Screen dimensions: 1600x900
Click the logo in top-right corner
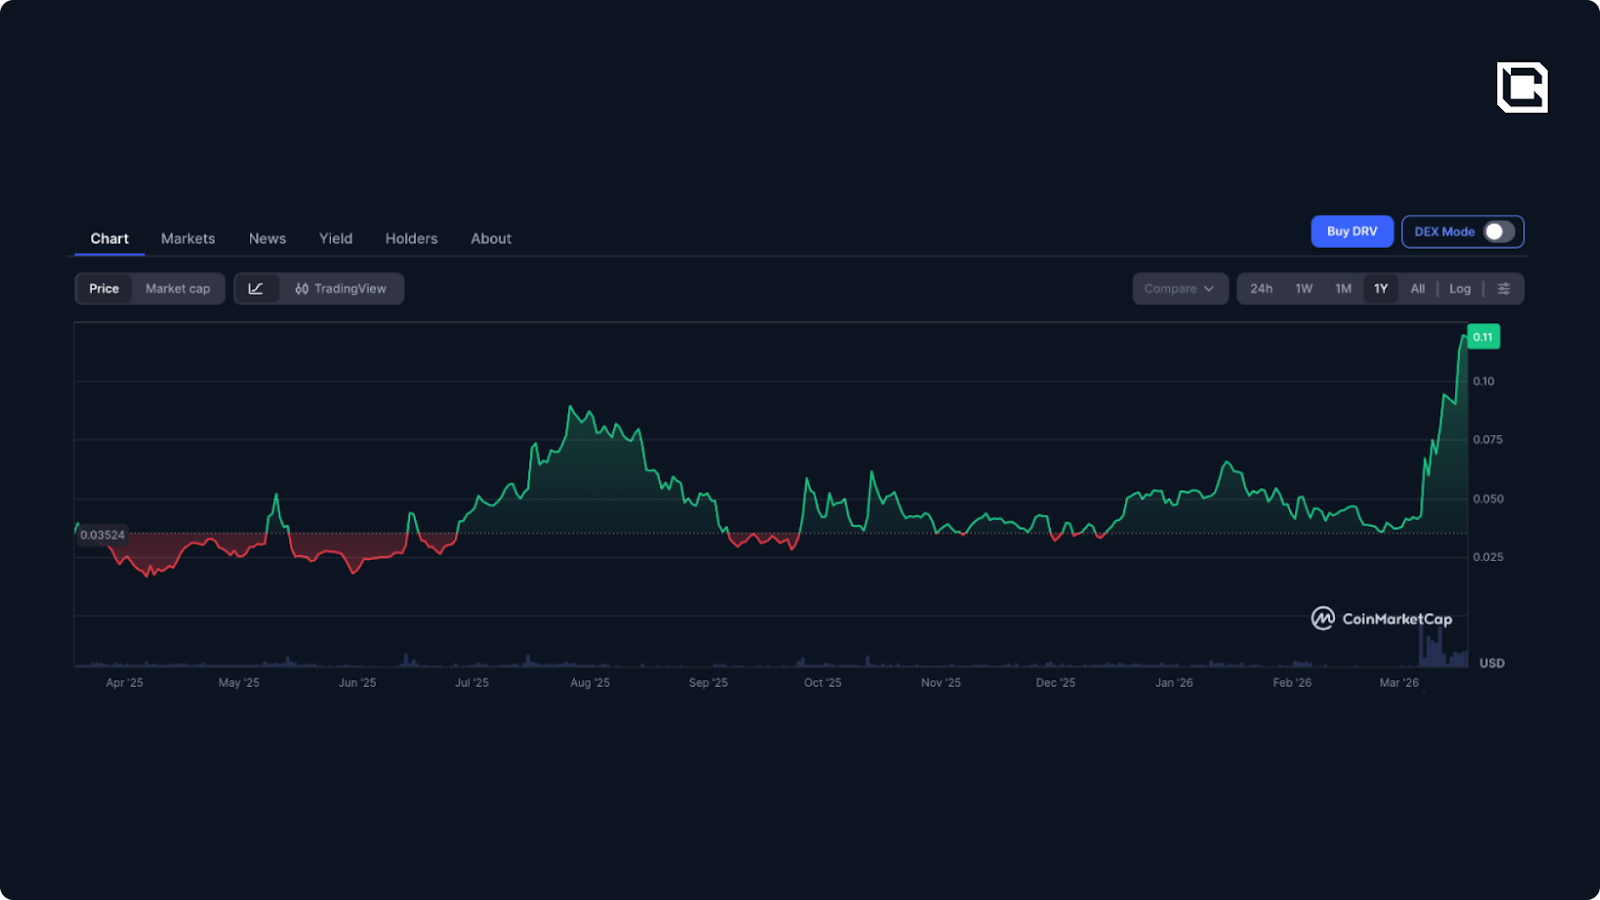pos(1521,88)
